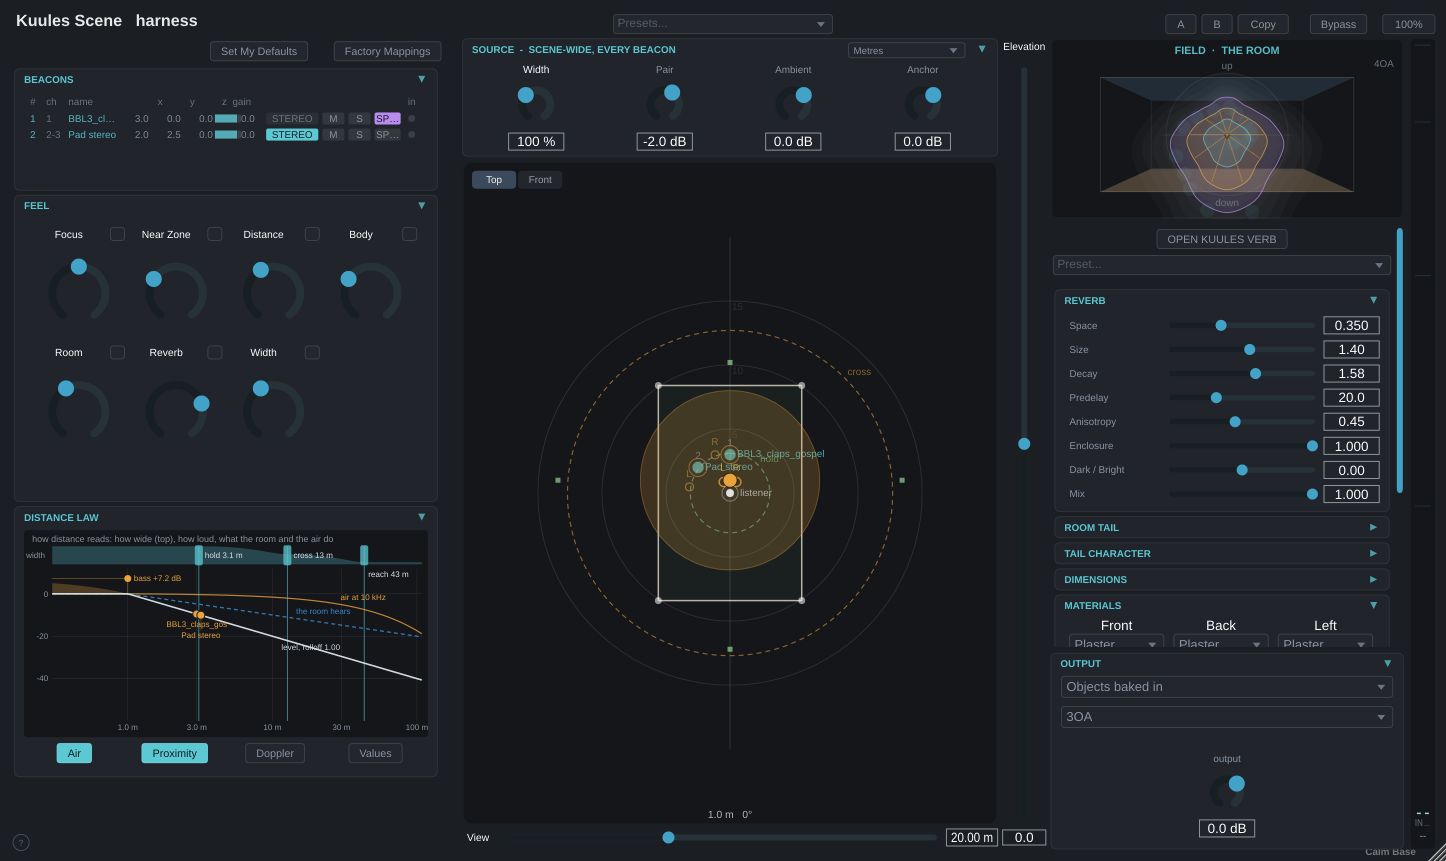The height and width of the screenshot is (861, 1446).
Task: Click the Source Width knob
Action: tap(536, 104)
